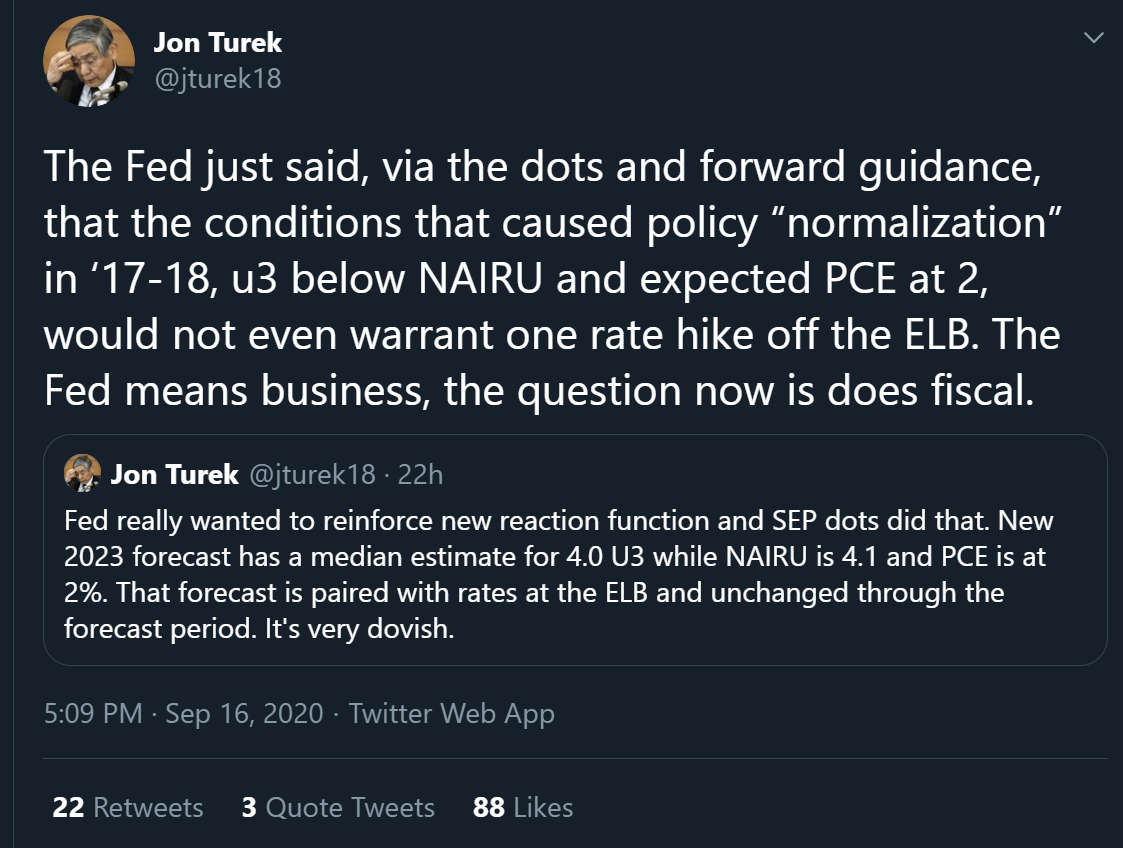
Task: Click the main tweet text about the Fed
Action: click(x=551, y=279)
